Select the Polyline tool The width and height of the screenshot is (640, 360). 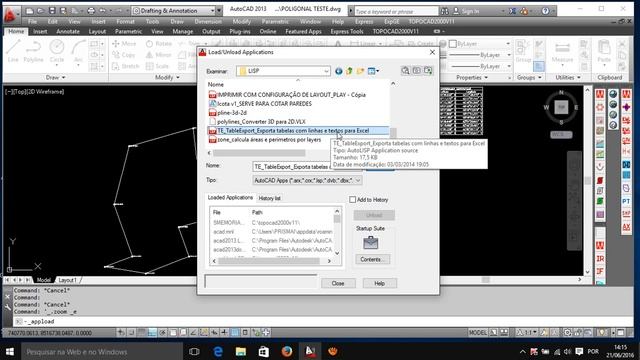[x=33, y=51]
